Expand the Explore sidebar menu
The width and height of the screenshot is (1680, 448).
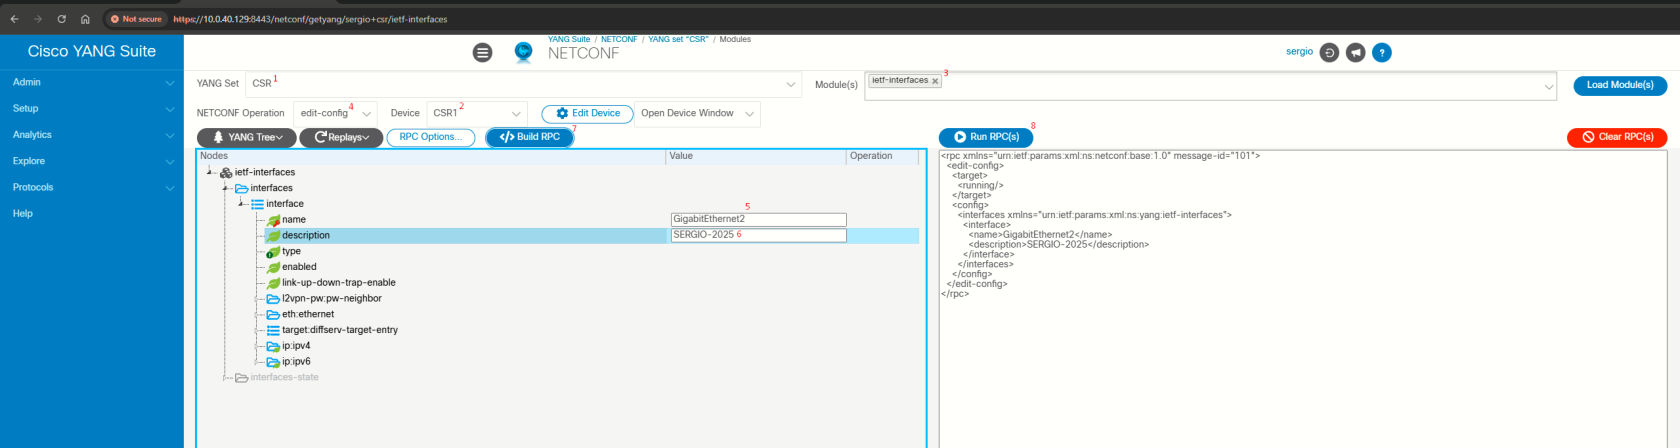[92, 161]
